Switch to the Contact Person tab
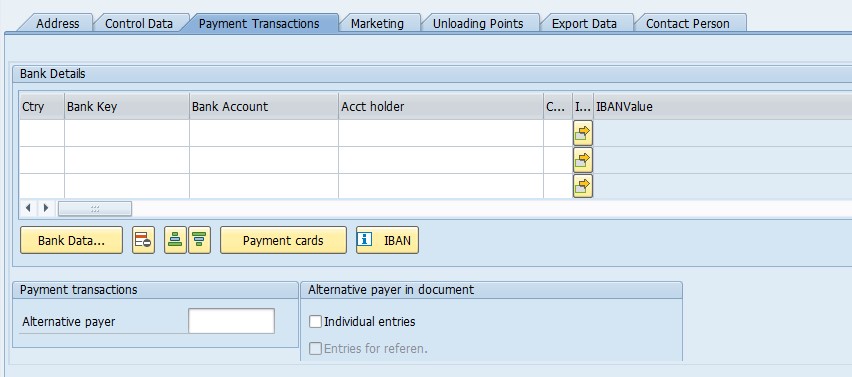This screenshot has width=852, height=377. (x=687, y=23)
